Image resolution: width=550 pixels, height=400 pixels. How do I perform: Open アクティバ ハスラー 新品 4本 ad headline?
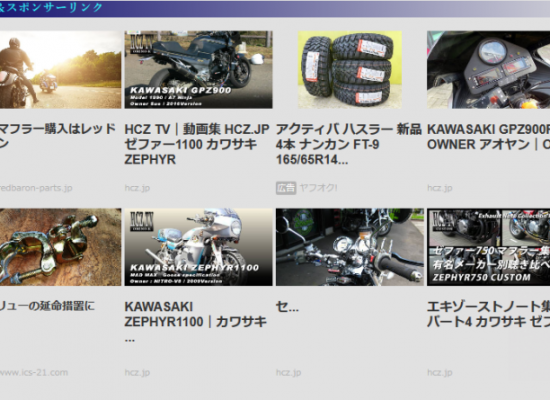(x=348, y=144)
